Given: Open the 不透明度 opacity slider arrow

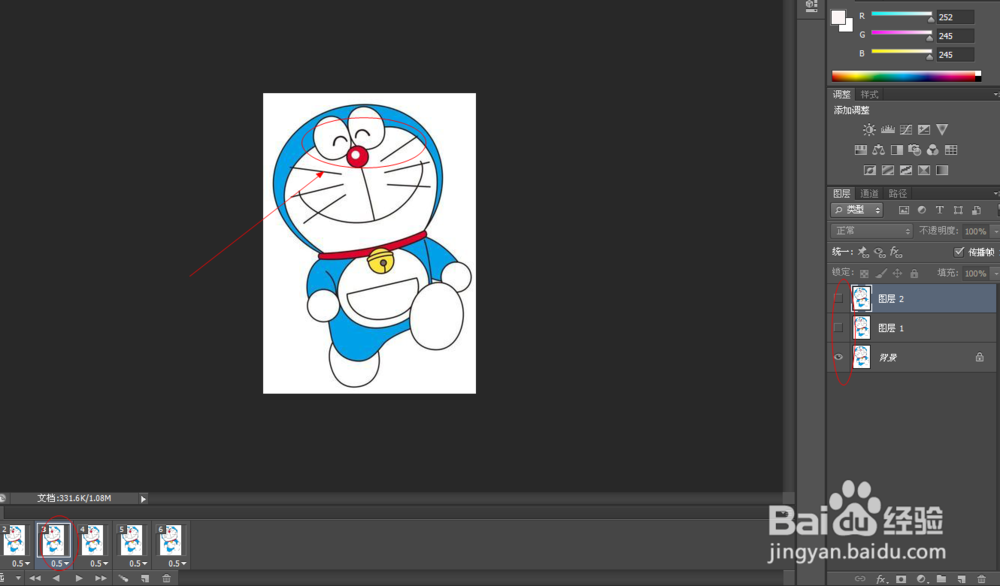Looking at the screenshot, I should (994, 231).
